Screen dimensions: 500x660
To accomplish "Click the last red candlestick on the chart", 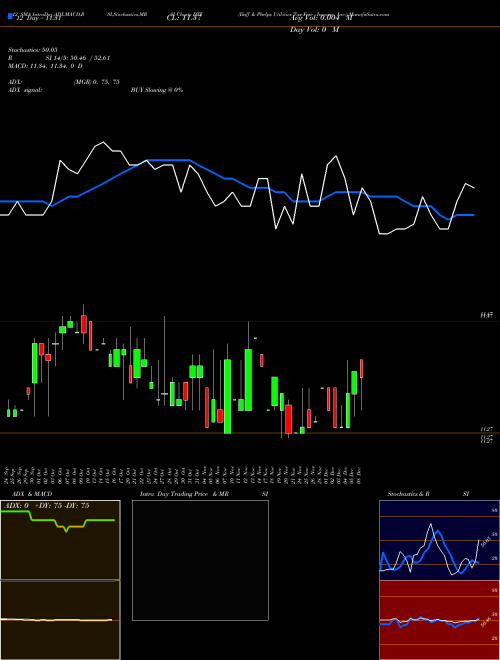I will [361, 369].
